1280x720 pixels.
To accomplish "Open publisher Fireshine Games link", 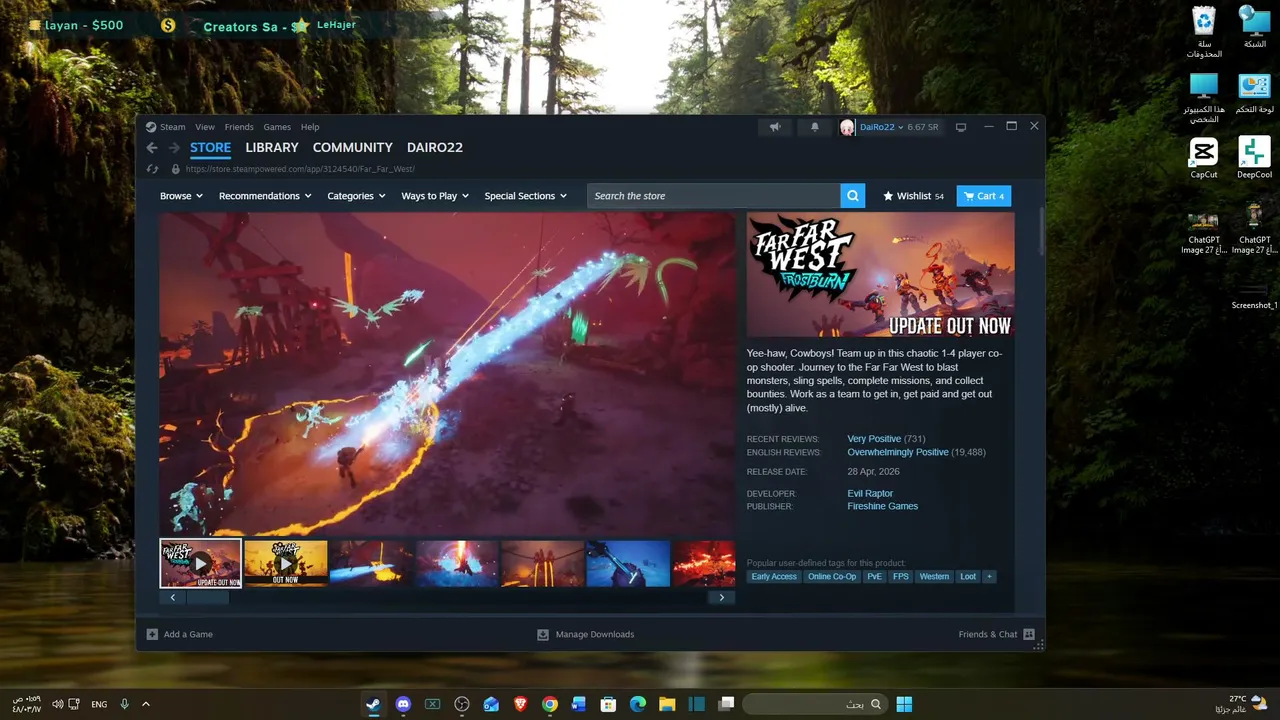I will (882, 506).
